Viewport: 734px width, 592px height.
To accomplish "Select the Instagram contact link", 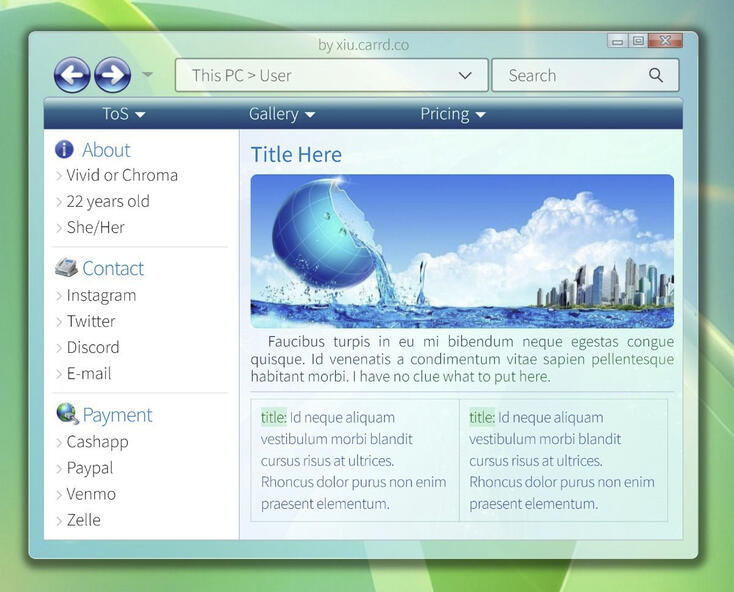I will pyautogui.click(x=101, y=295).
